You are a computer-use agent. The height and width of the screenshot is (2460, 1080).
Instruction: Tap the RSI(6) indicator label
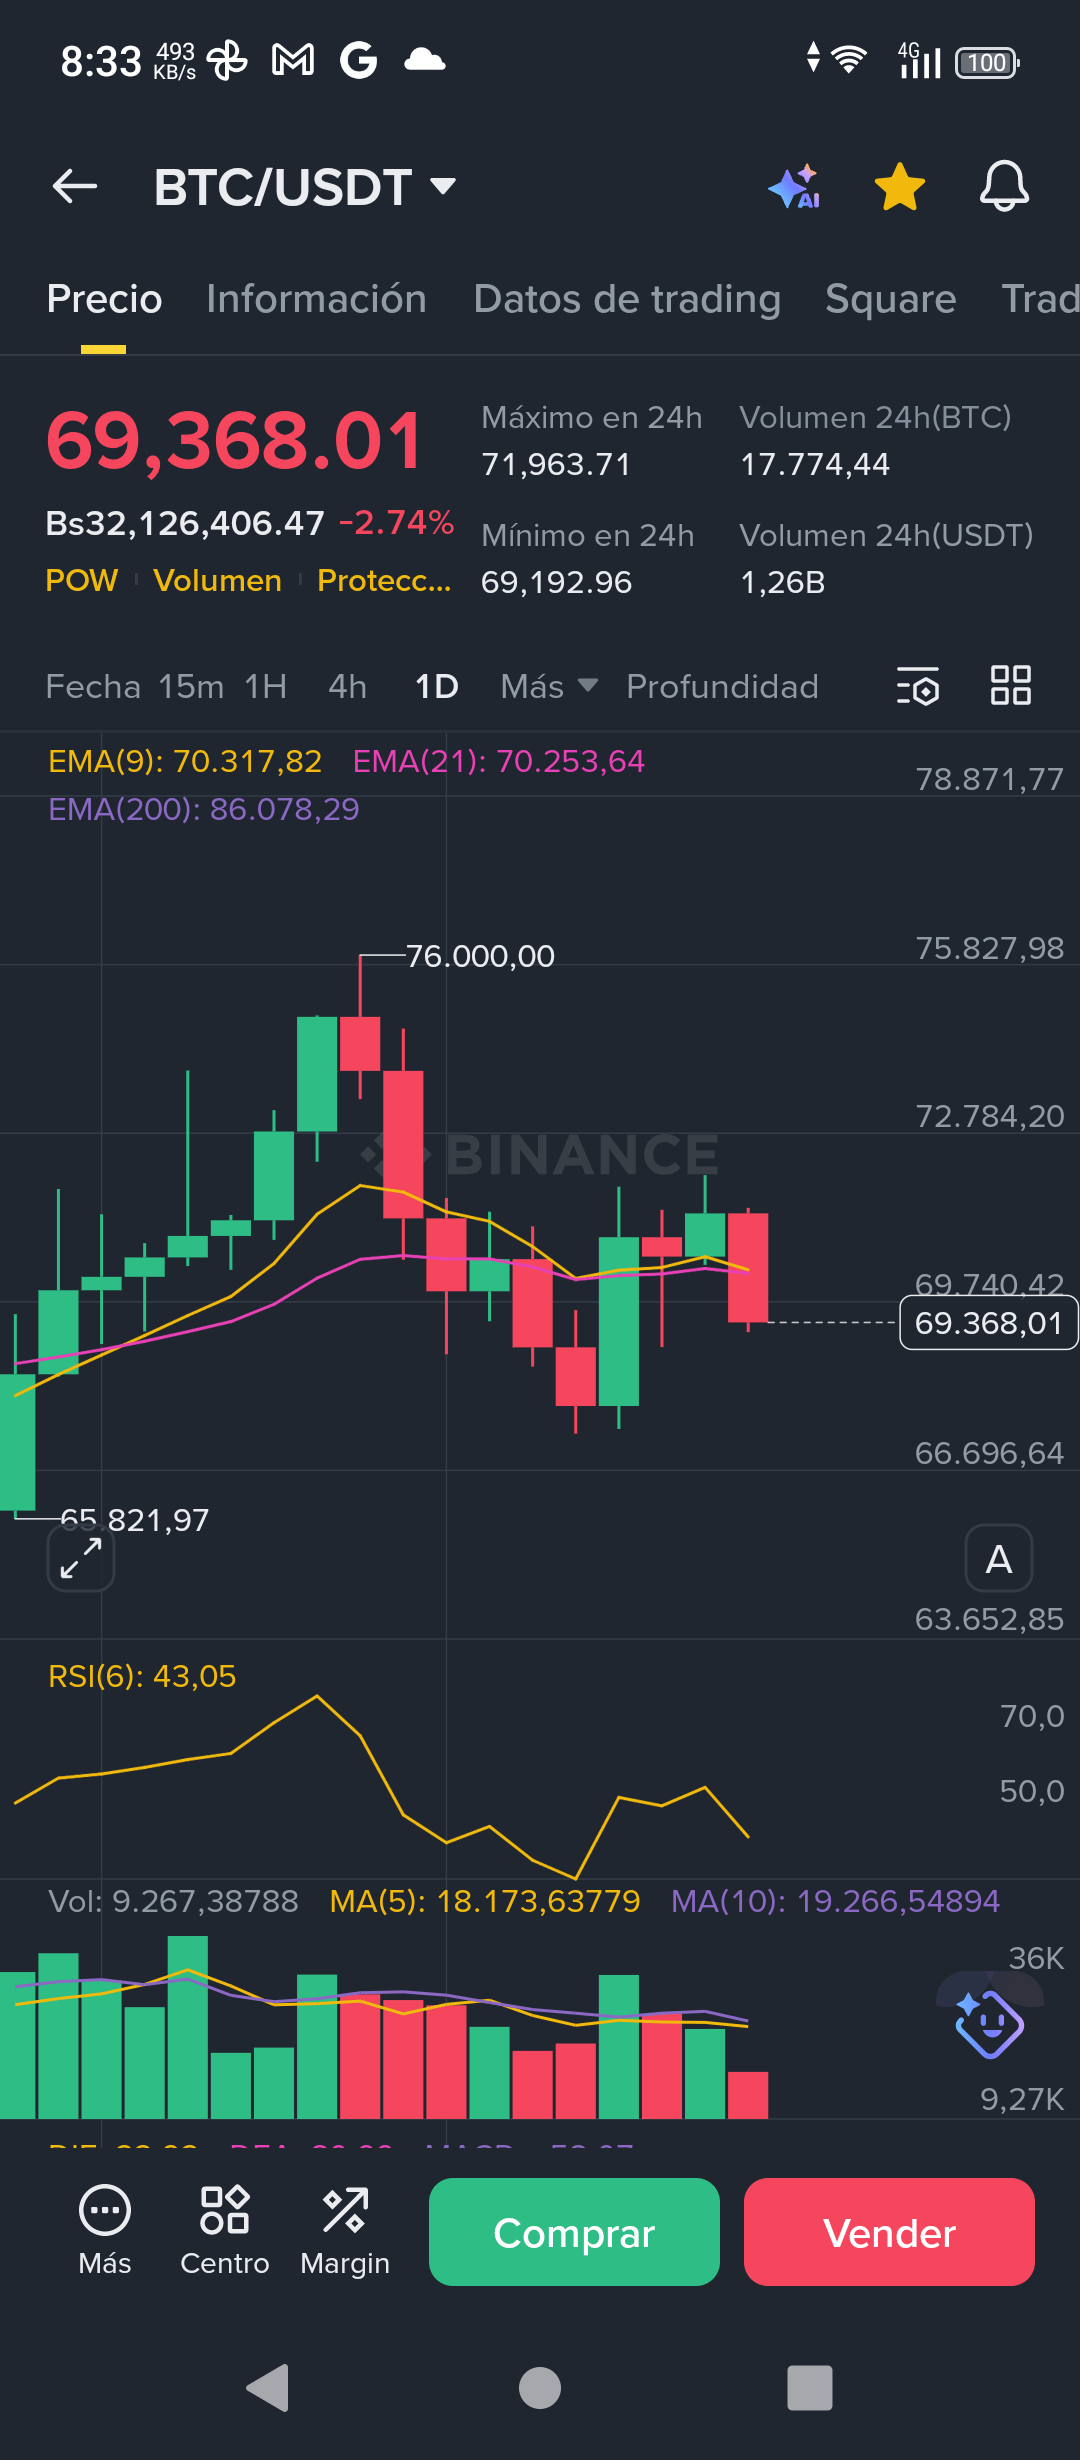coord(142,1676)
